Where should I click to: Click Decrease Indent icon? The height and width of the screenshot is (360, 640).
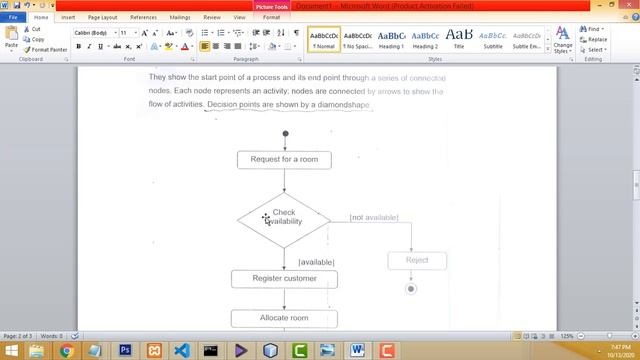pyautogui.click(x=256, y=33)
